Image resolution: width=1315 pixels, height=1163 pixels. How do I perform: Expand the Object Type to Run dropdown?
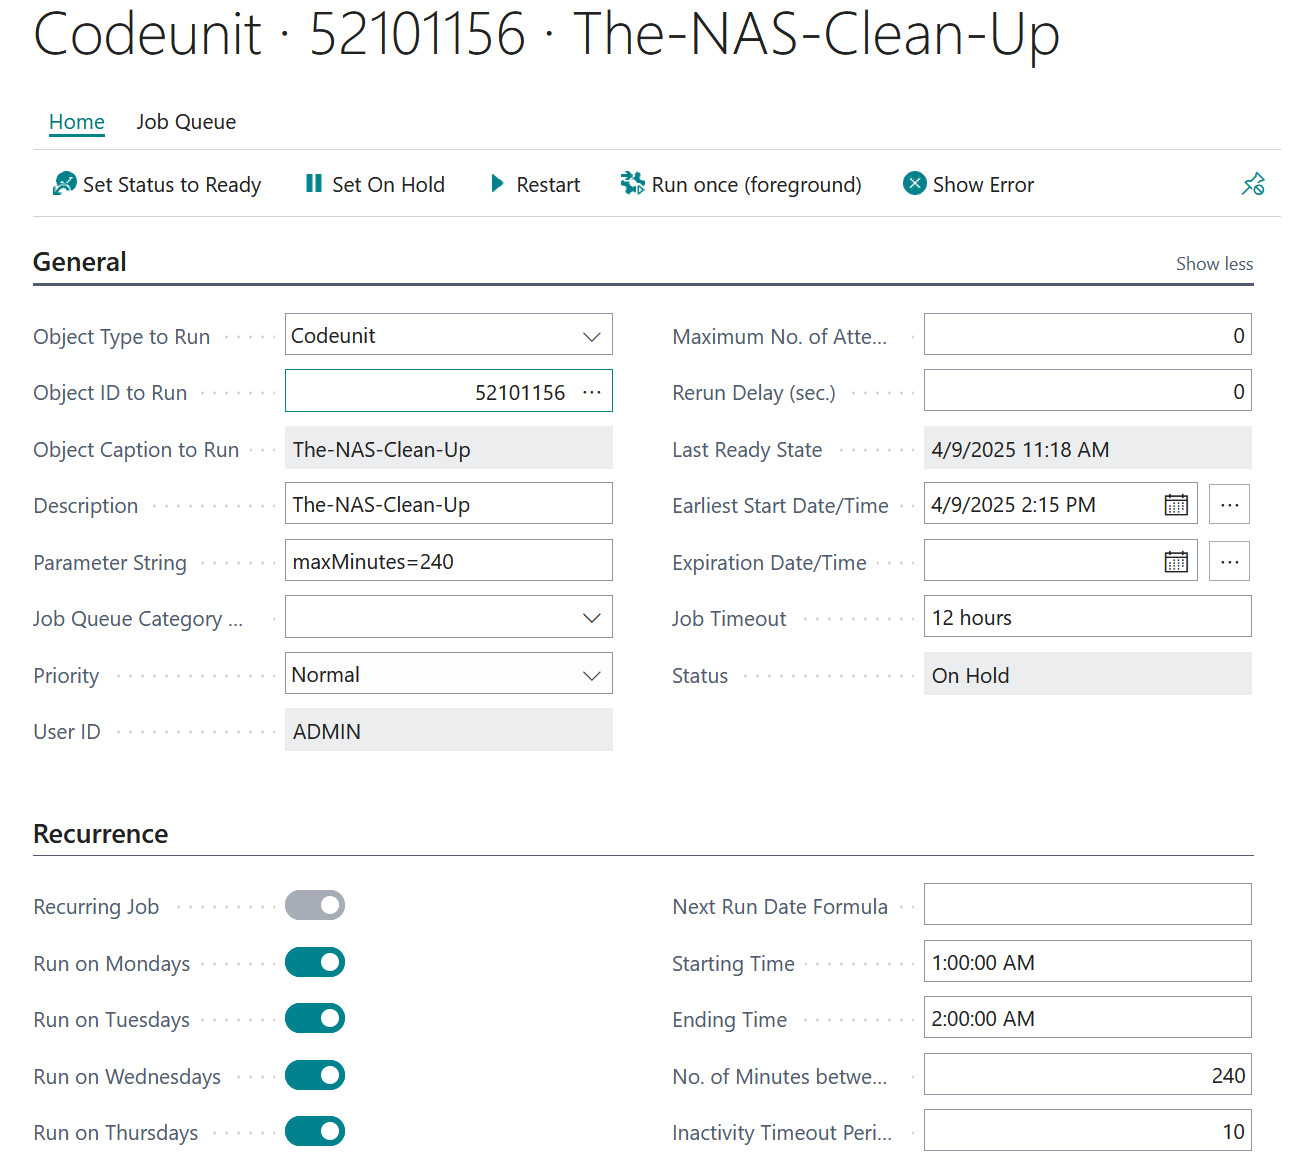point(591,336)
